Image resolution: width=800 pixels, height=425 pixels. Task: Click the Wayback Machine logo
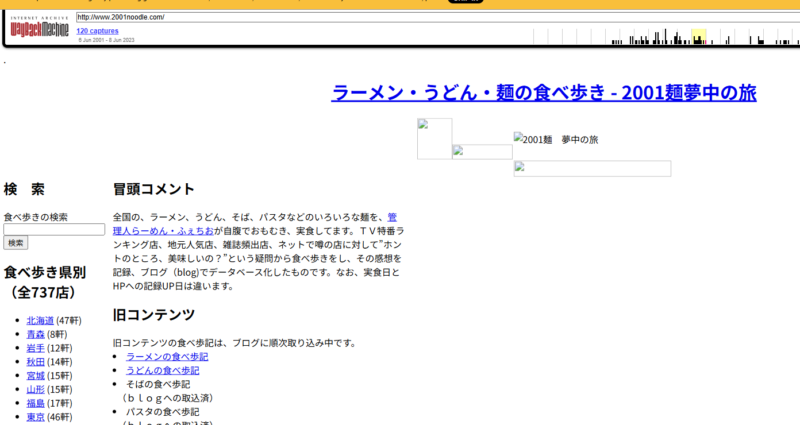(x=39, y=27)
